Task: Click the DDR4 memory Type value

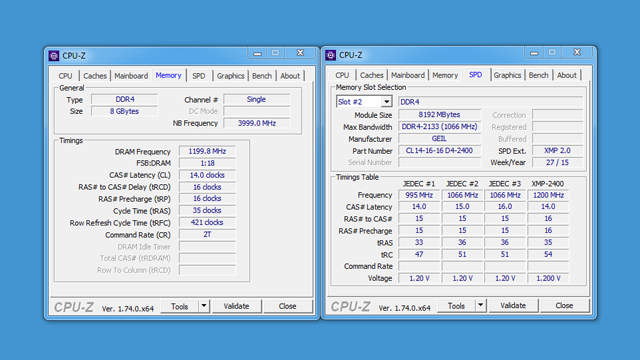Action: pos(124,99)
